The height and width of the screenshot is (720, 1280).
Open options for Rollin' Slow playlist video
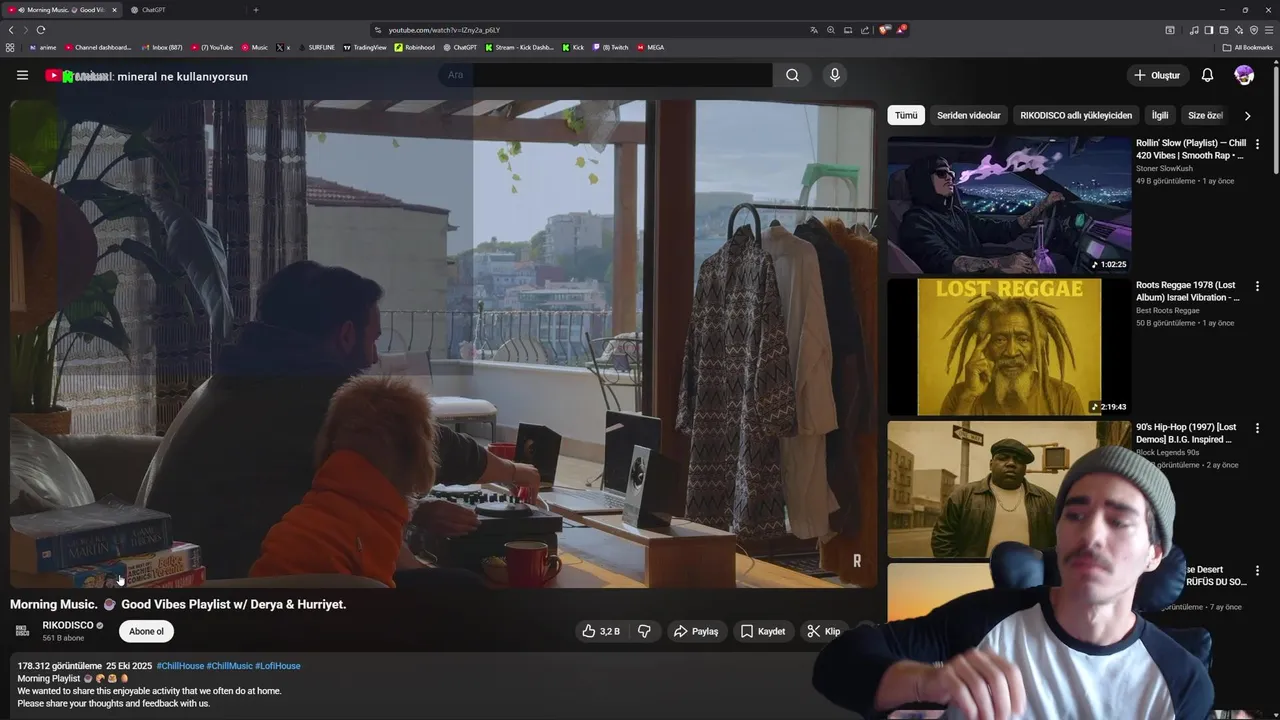pyautogui.click(x=1257, y=144)
